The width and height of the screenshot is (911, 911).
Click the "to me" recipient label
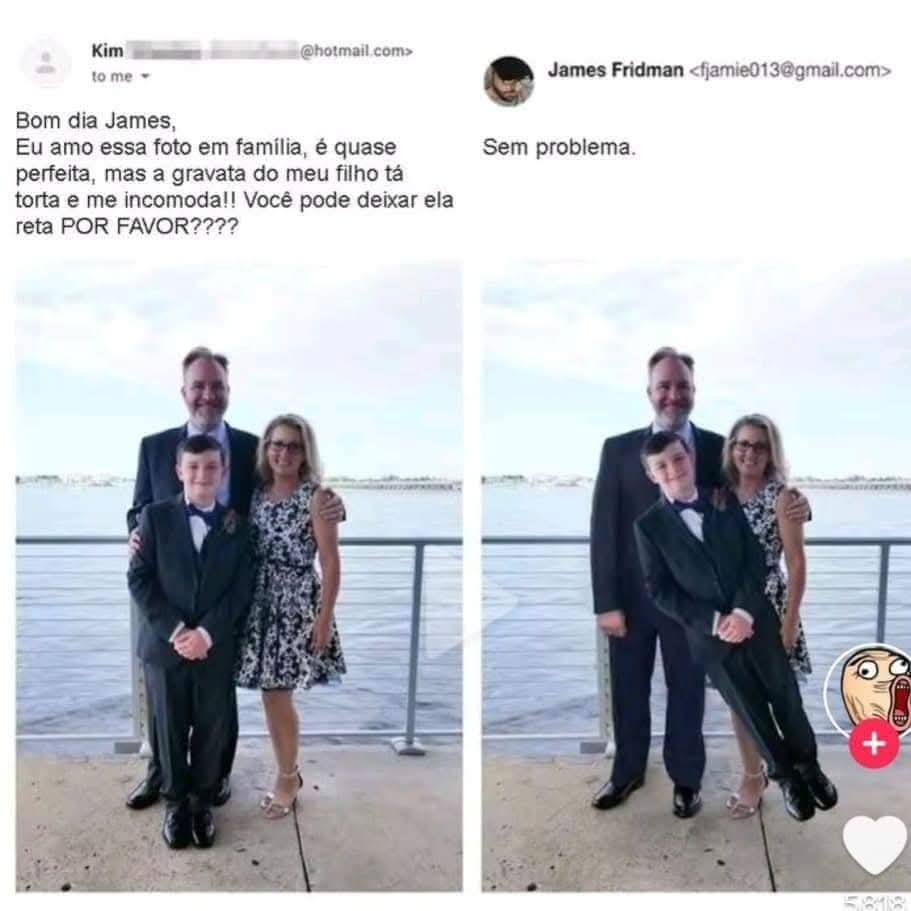tap(112, 76)
